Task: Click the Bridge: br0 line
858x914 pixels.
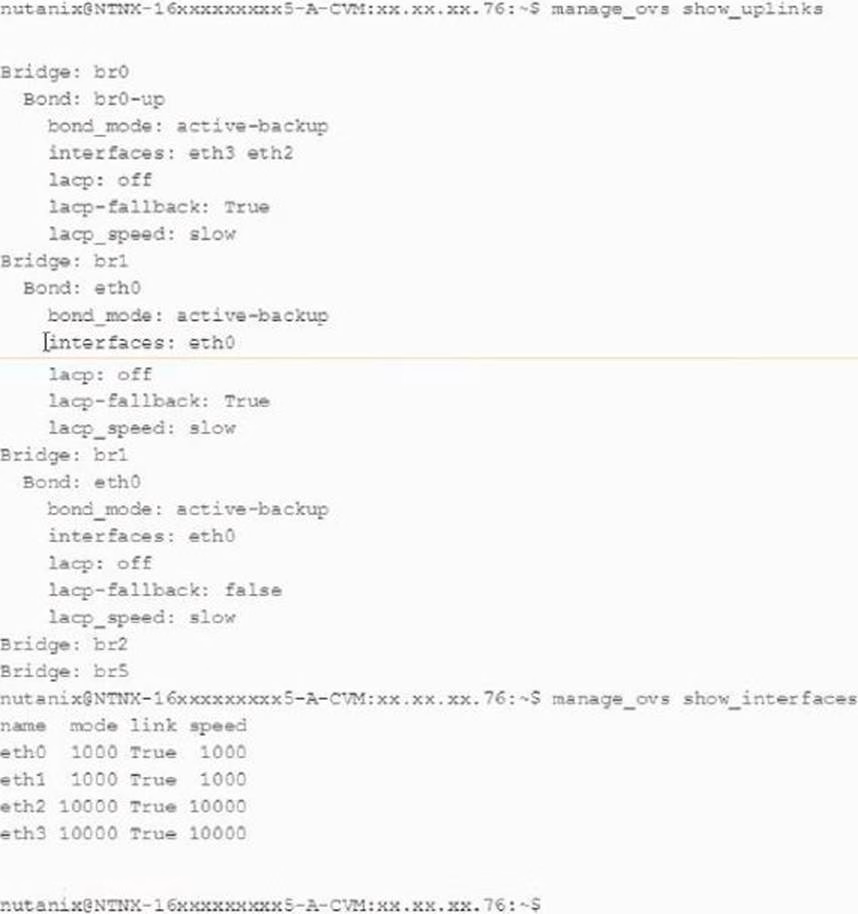Action: [64, 72]
